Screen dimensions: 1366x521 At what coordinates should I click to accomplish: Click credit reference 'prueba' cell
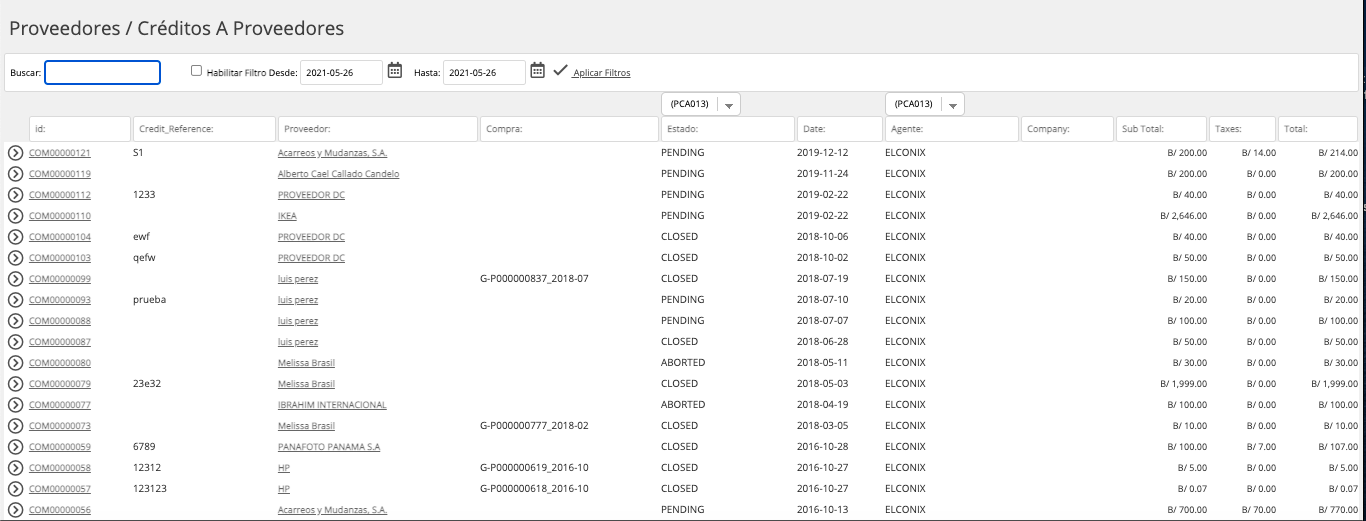148,300
